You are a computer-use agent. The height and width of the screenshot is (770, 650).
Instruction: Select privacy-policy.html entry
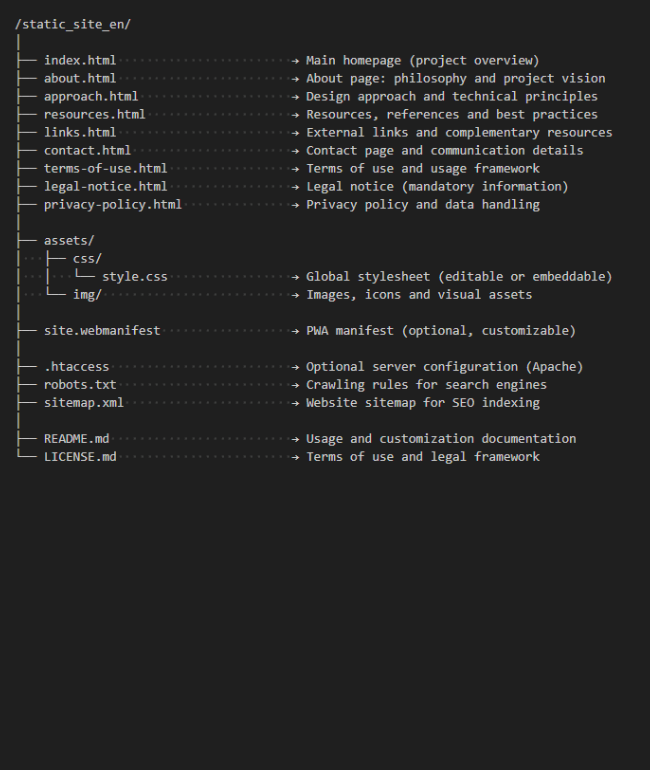[113, 204]
